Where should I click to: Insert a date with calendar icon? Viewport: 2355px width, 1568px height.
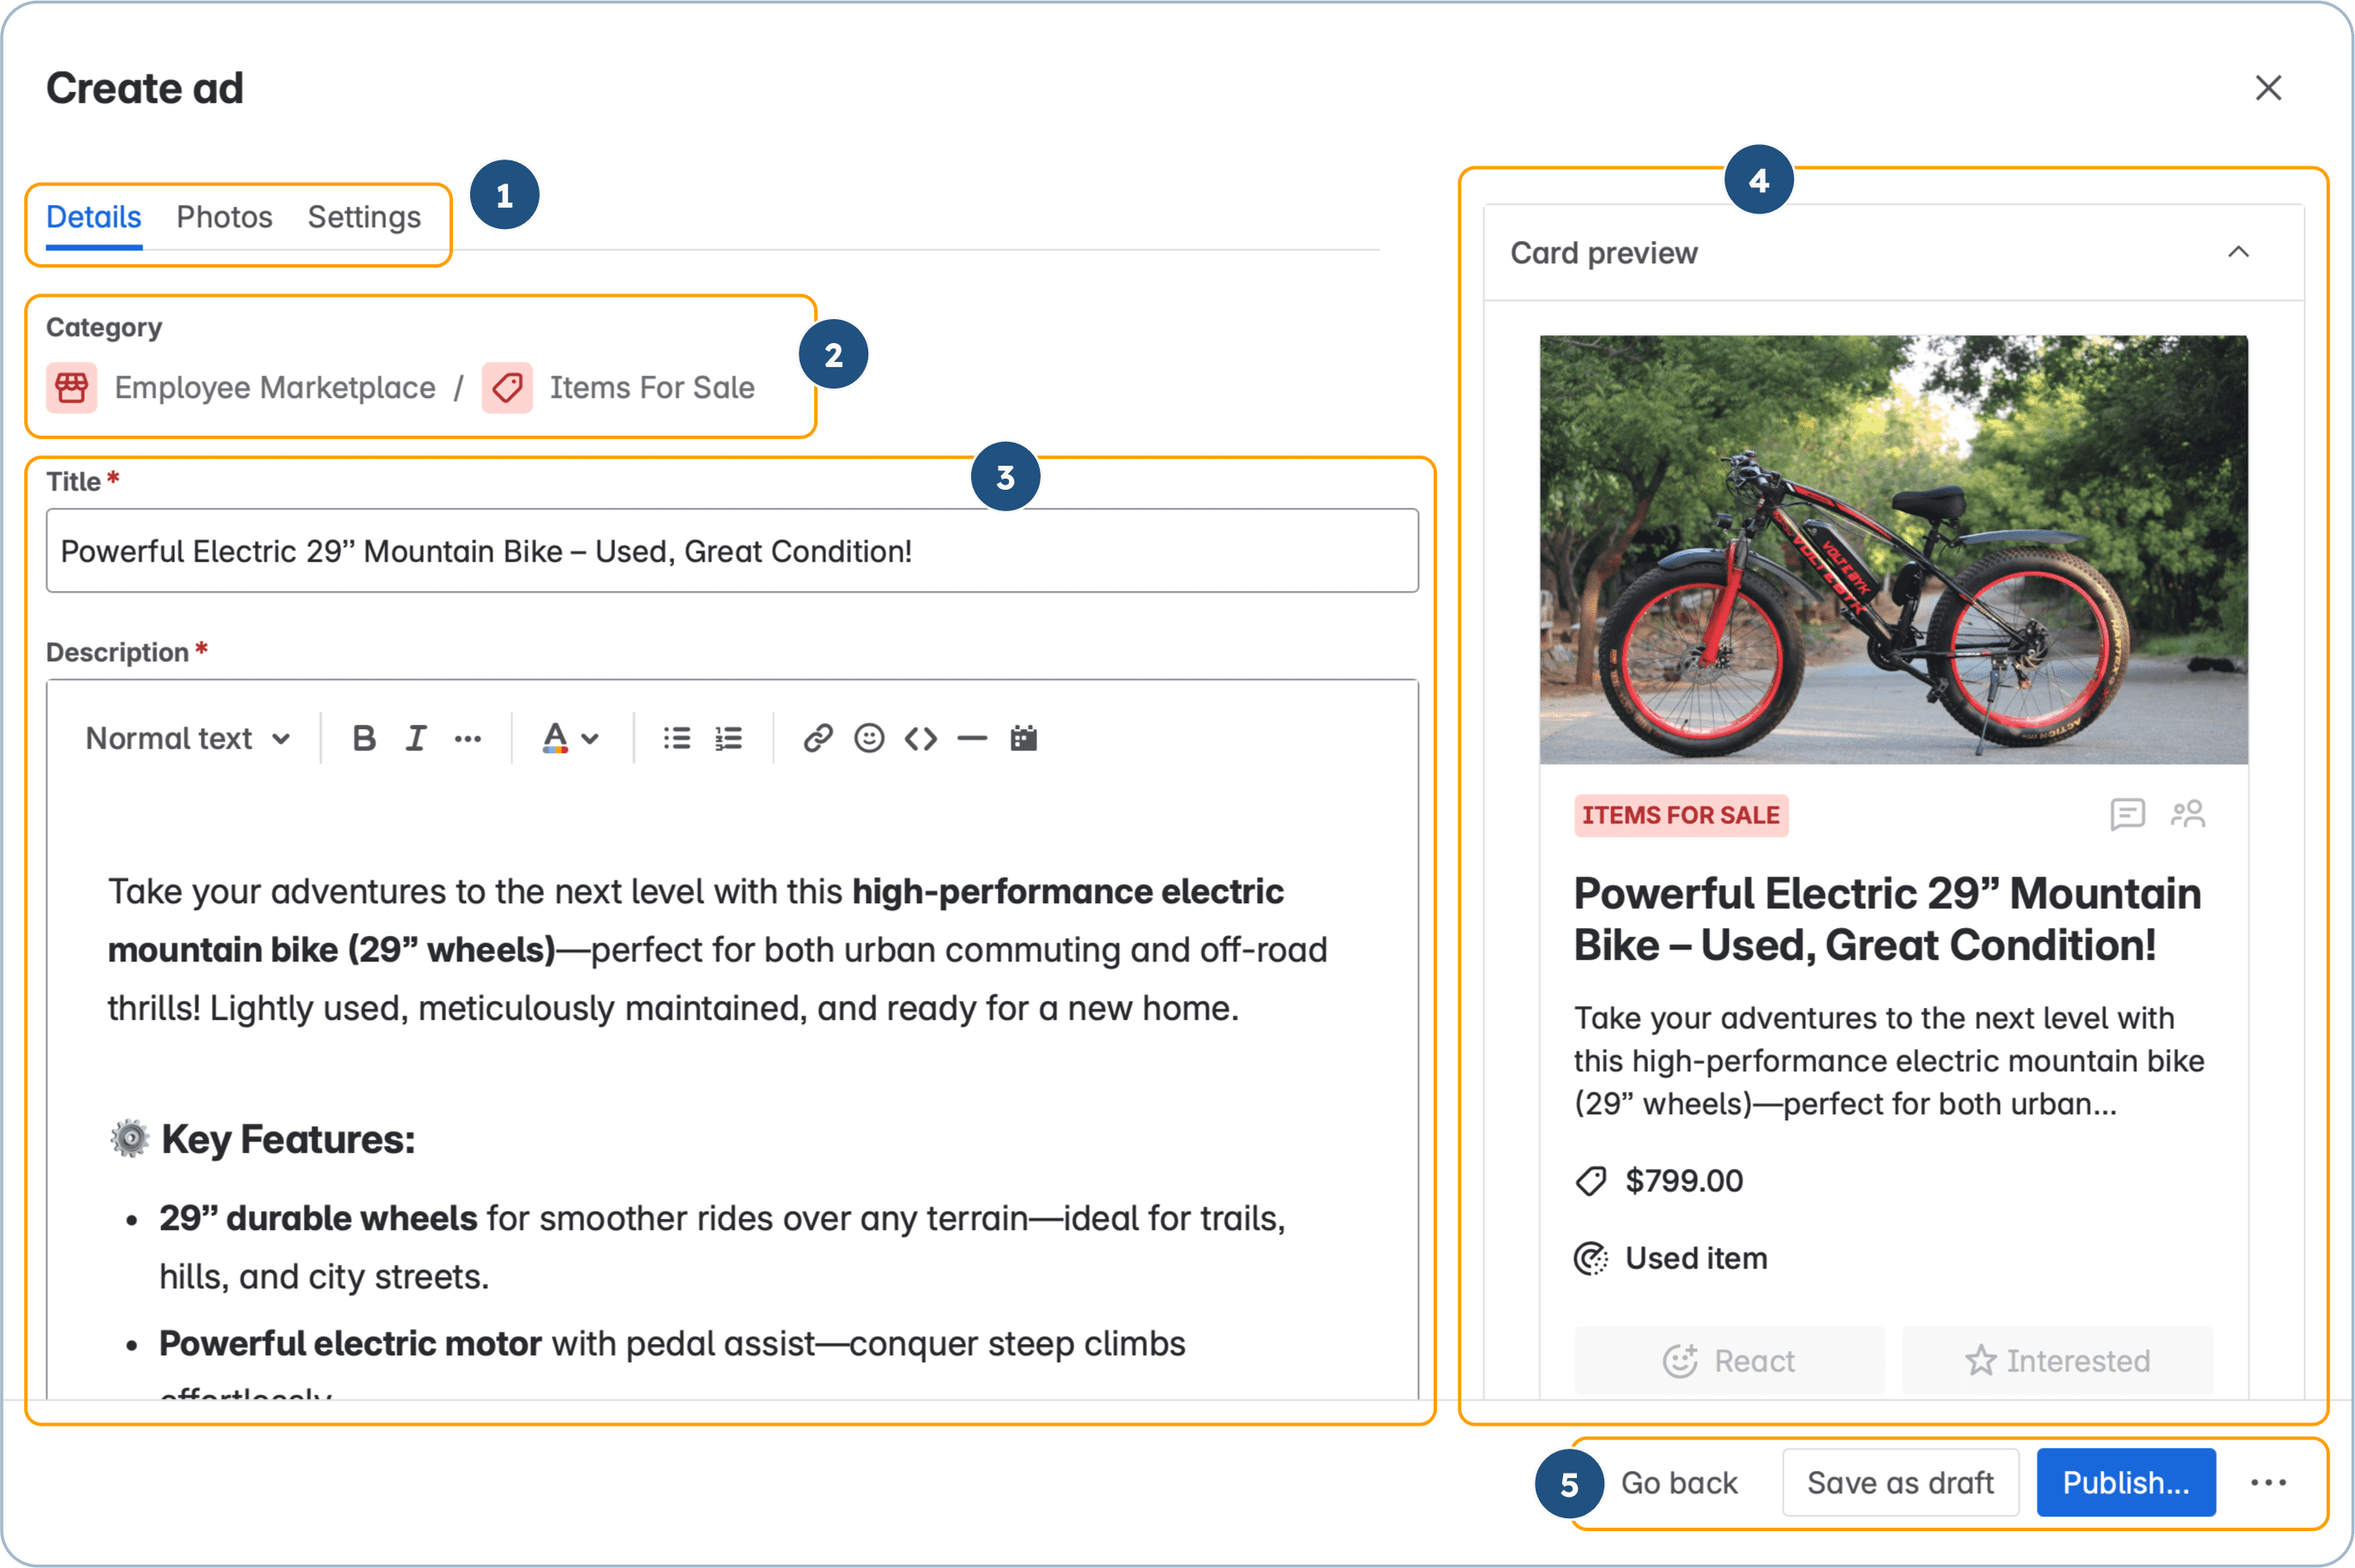click(x=1024, y=738)
